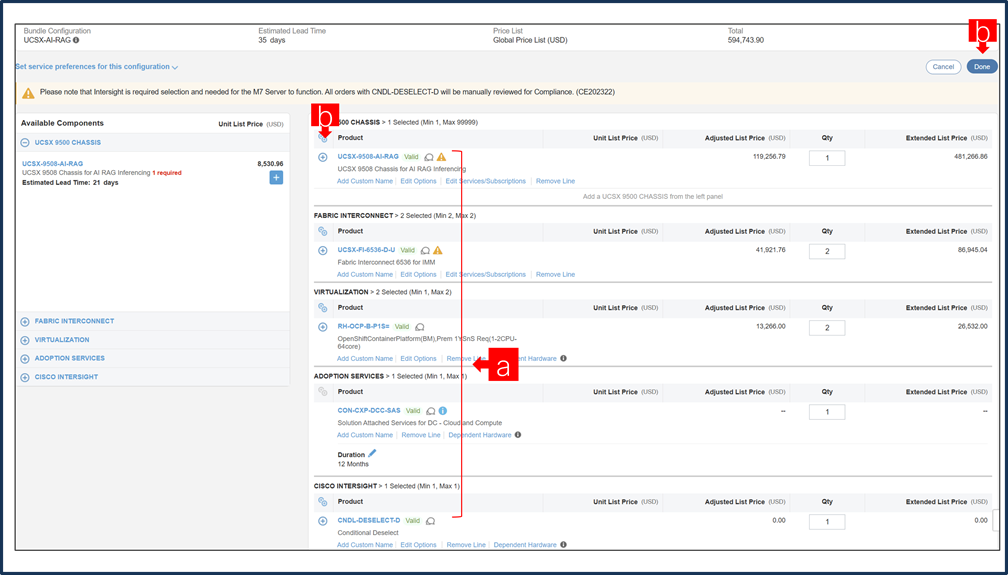
Task: Open the CON-CXP-DCC-SAS product link
Action: tap(369, 411)
